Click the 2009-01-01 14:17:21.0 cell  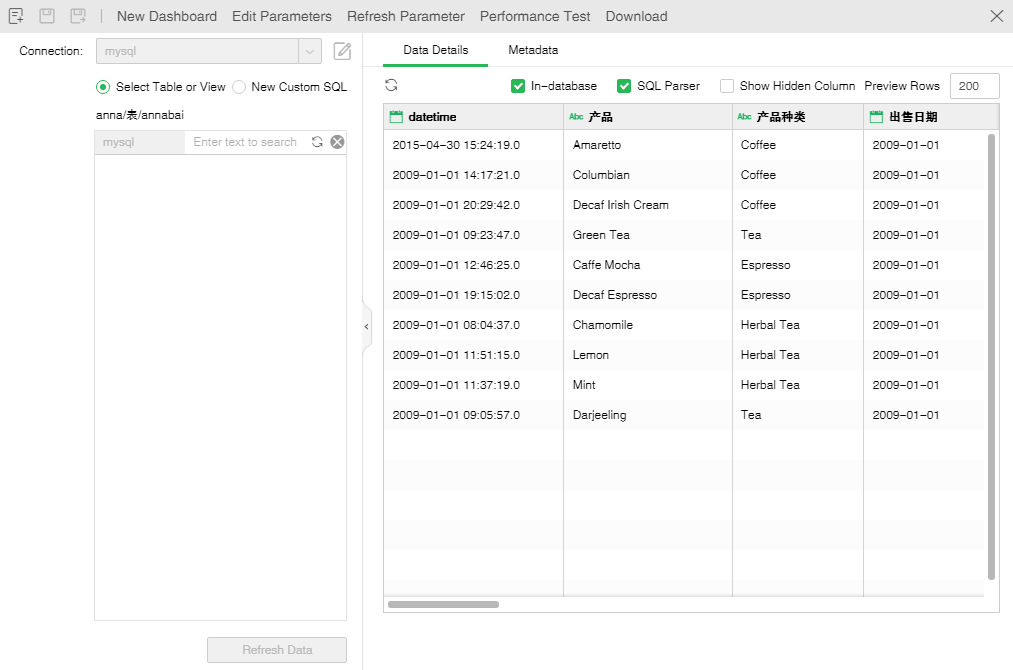tap(474, 175)
